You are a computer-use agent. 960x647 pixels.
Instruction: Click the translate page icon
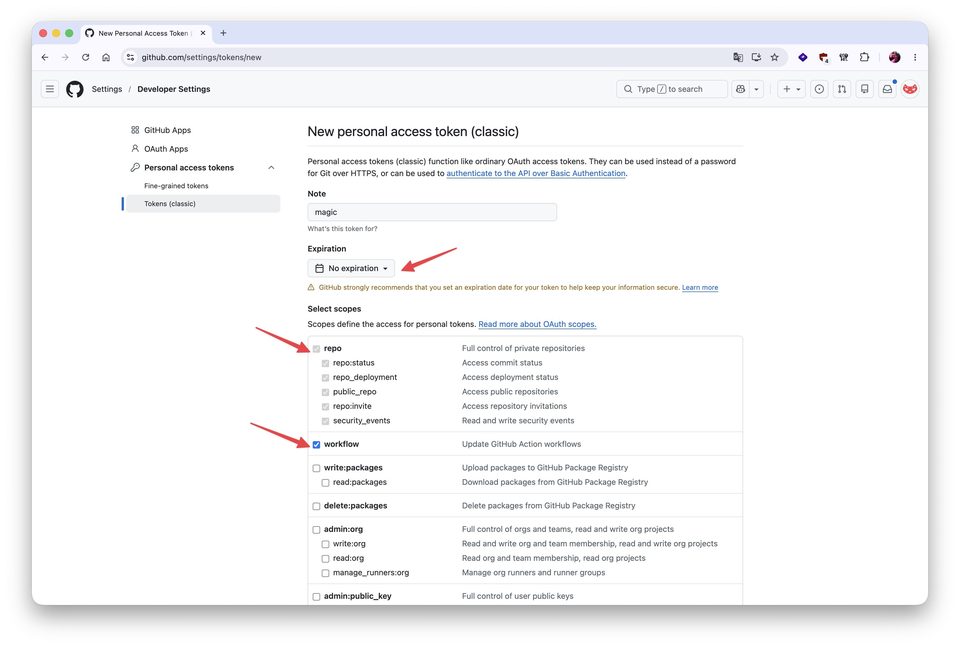pyautogui.click(x=738, y=58)
